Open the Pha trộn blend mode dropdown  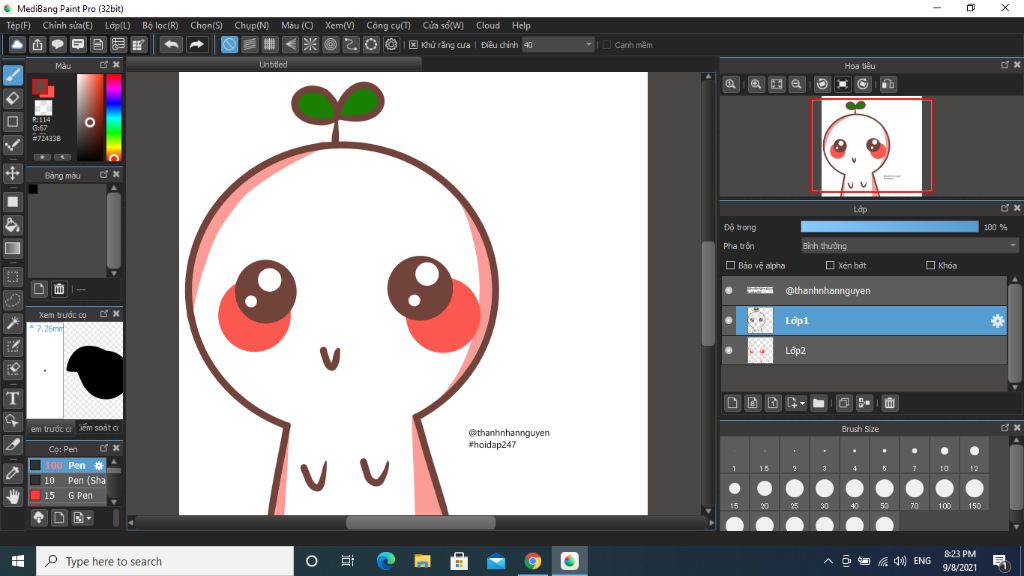pyautogui.click(x=910, y=246)
